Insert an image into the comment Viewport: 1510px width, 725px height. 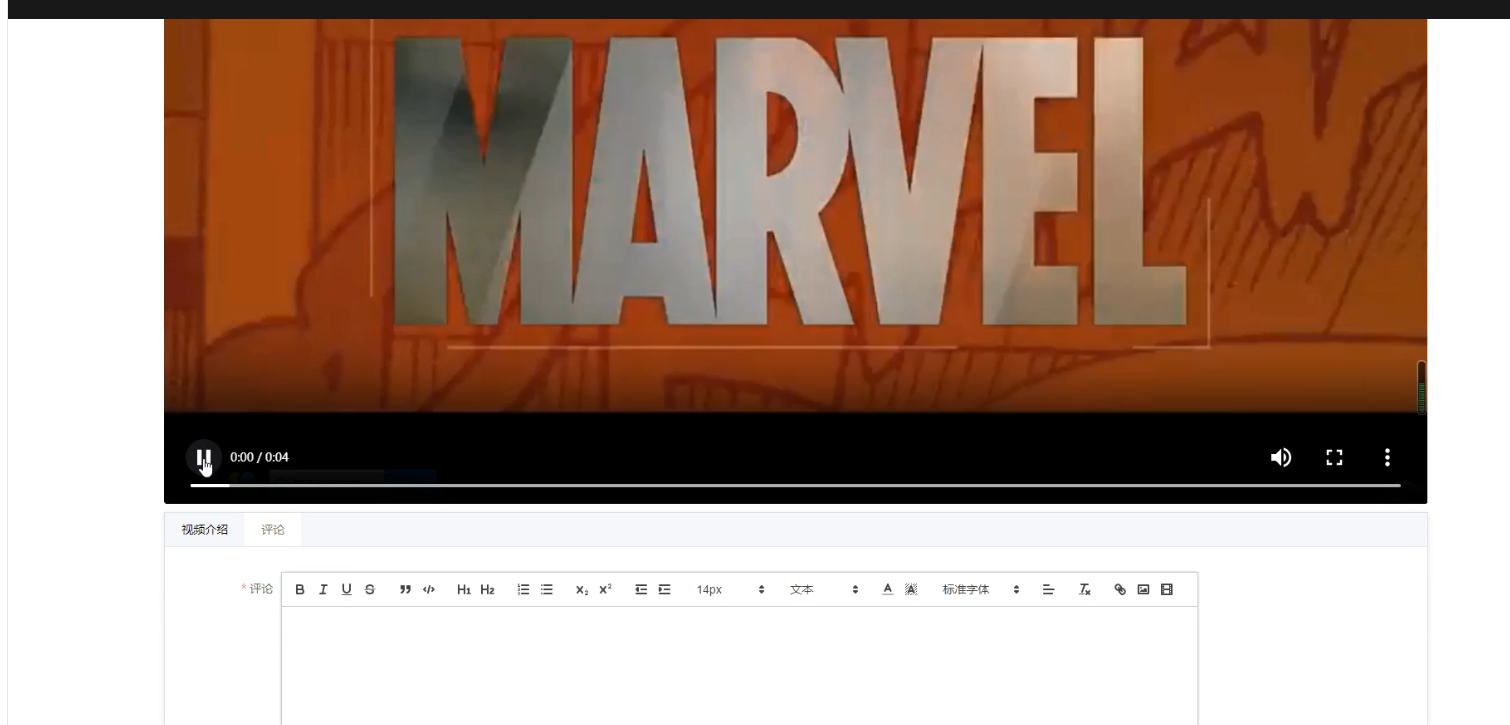1143,590
